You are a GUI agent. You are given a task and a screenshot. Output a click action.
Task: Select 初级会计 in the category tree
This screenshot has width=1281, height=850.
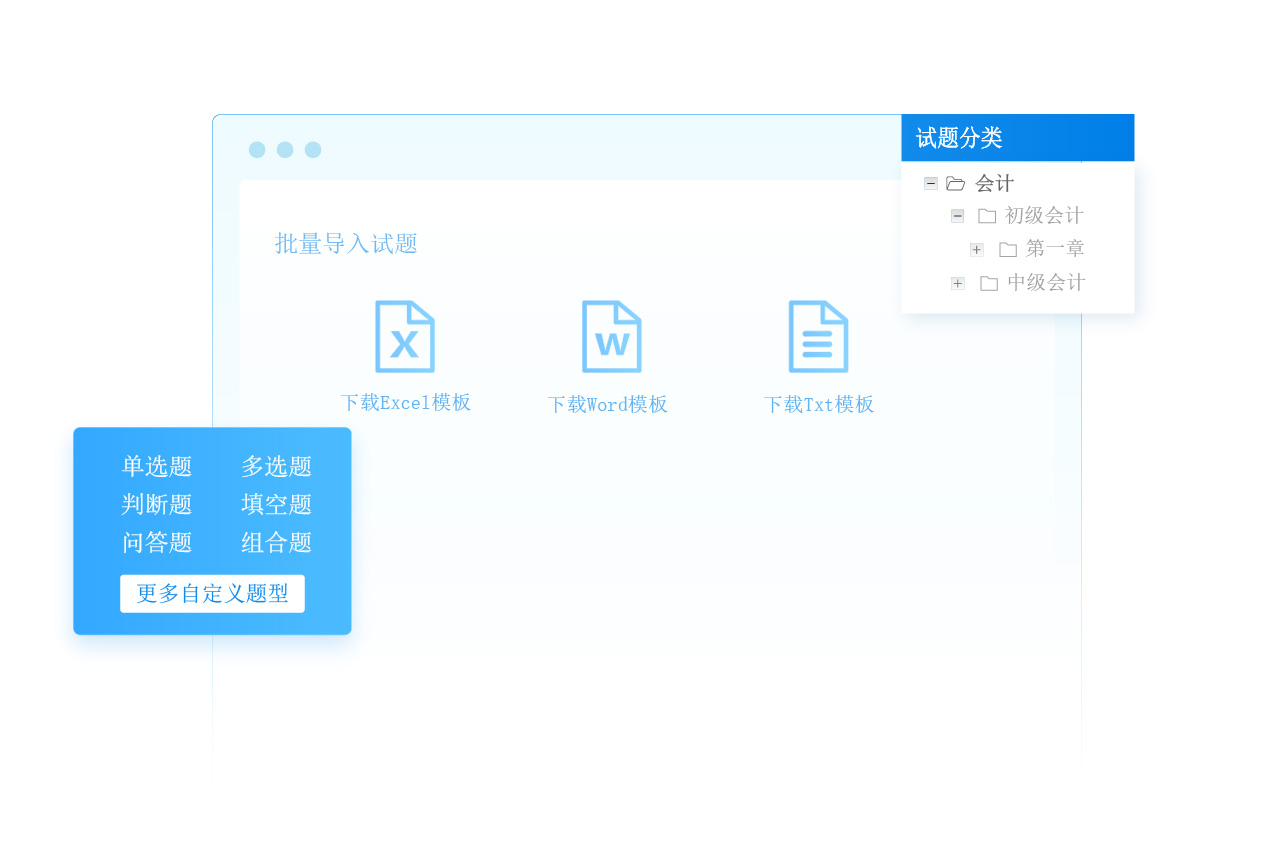1044,216
